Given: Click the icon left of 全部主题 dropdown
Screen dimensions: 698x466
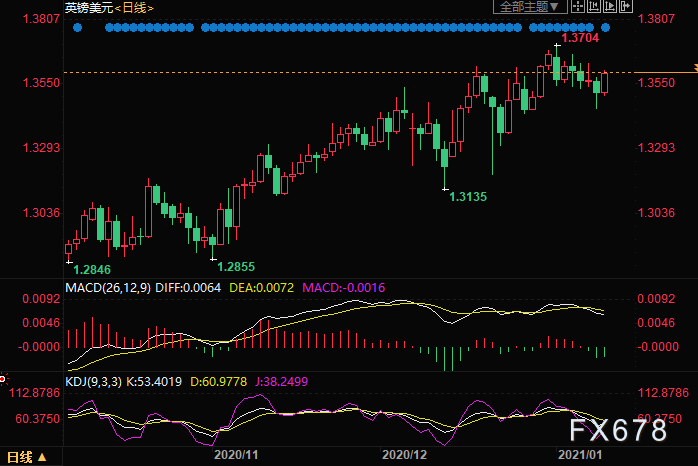Looking at the screenshot, I should click(x=484, y=7).
